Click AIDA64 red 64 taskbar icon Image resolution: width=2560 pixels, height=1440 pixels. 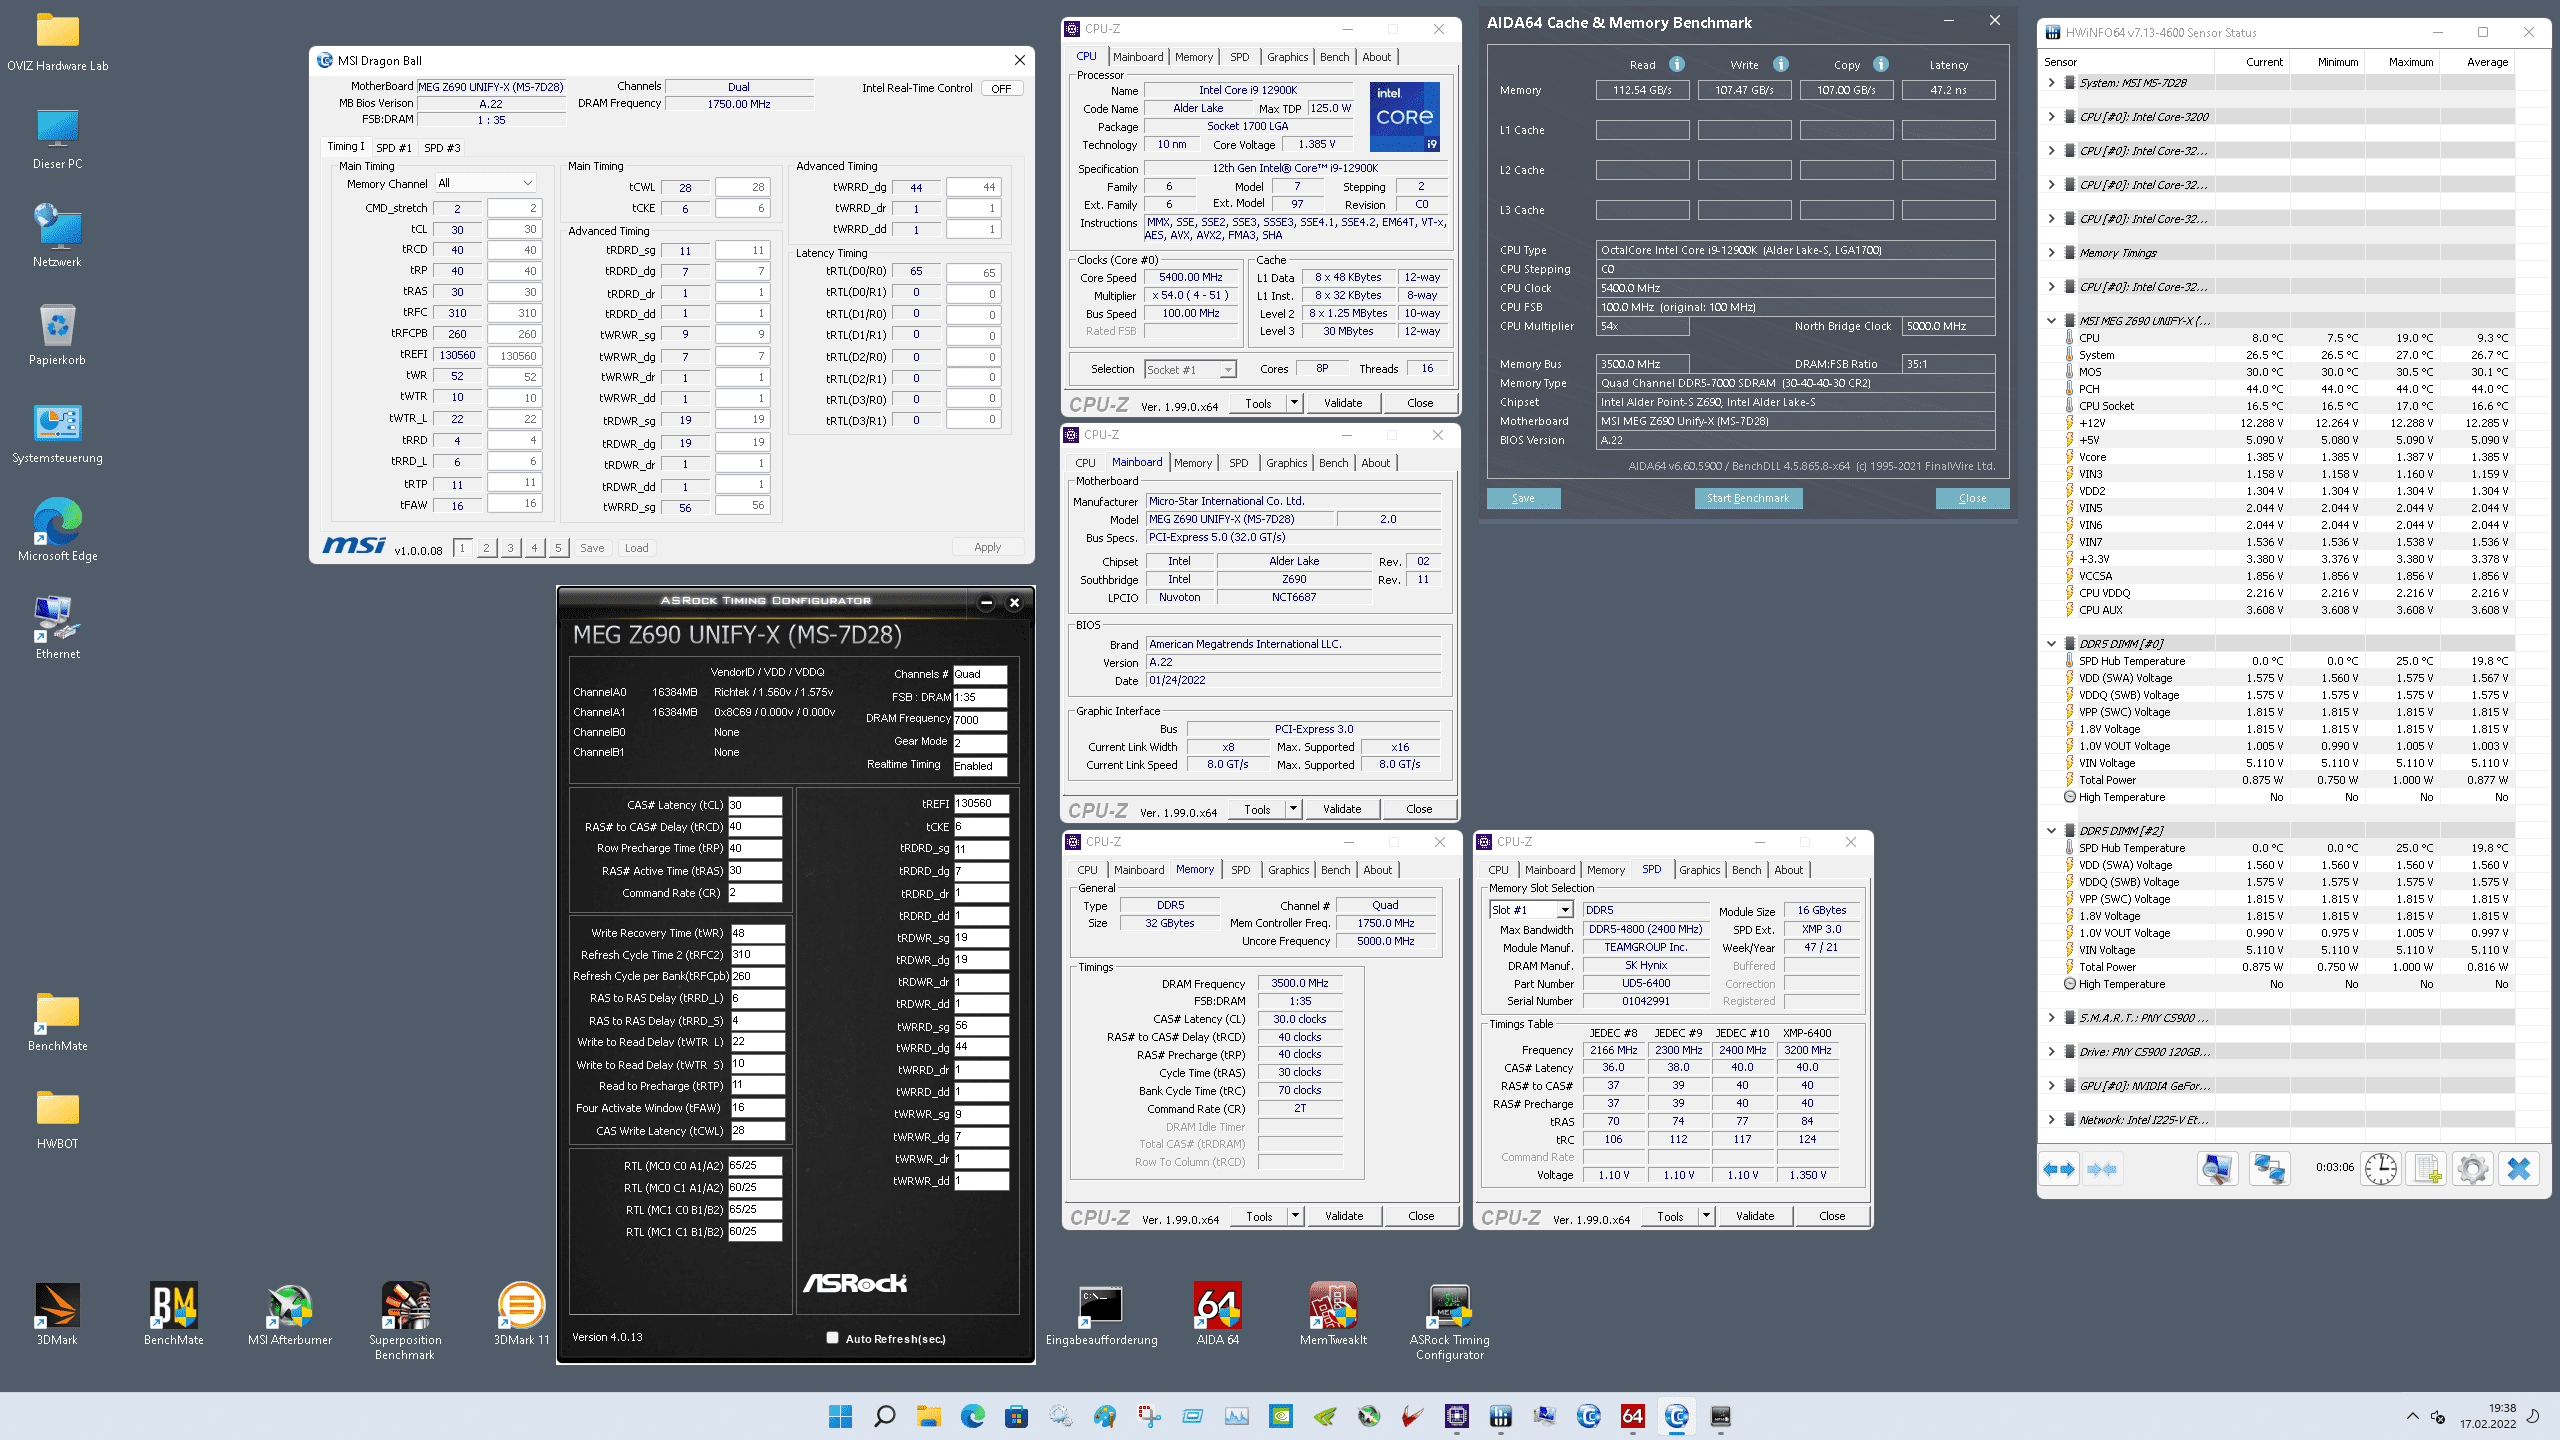(1632, 1416)
